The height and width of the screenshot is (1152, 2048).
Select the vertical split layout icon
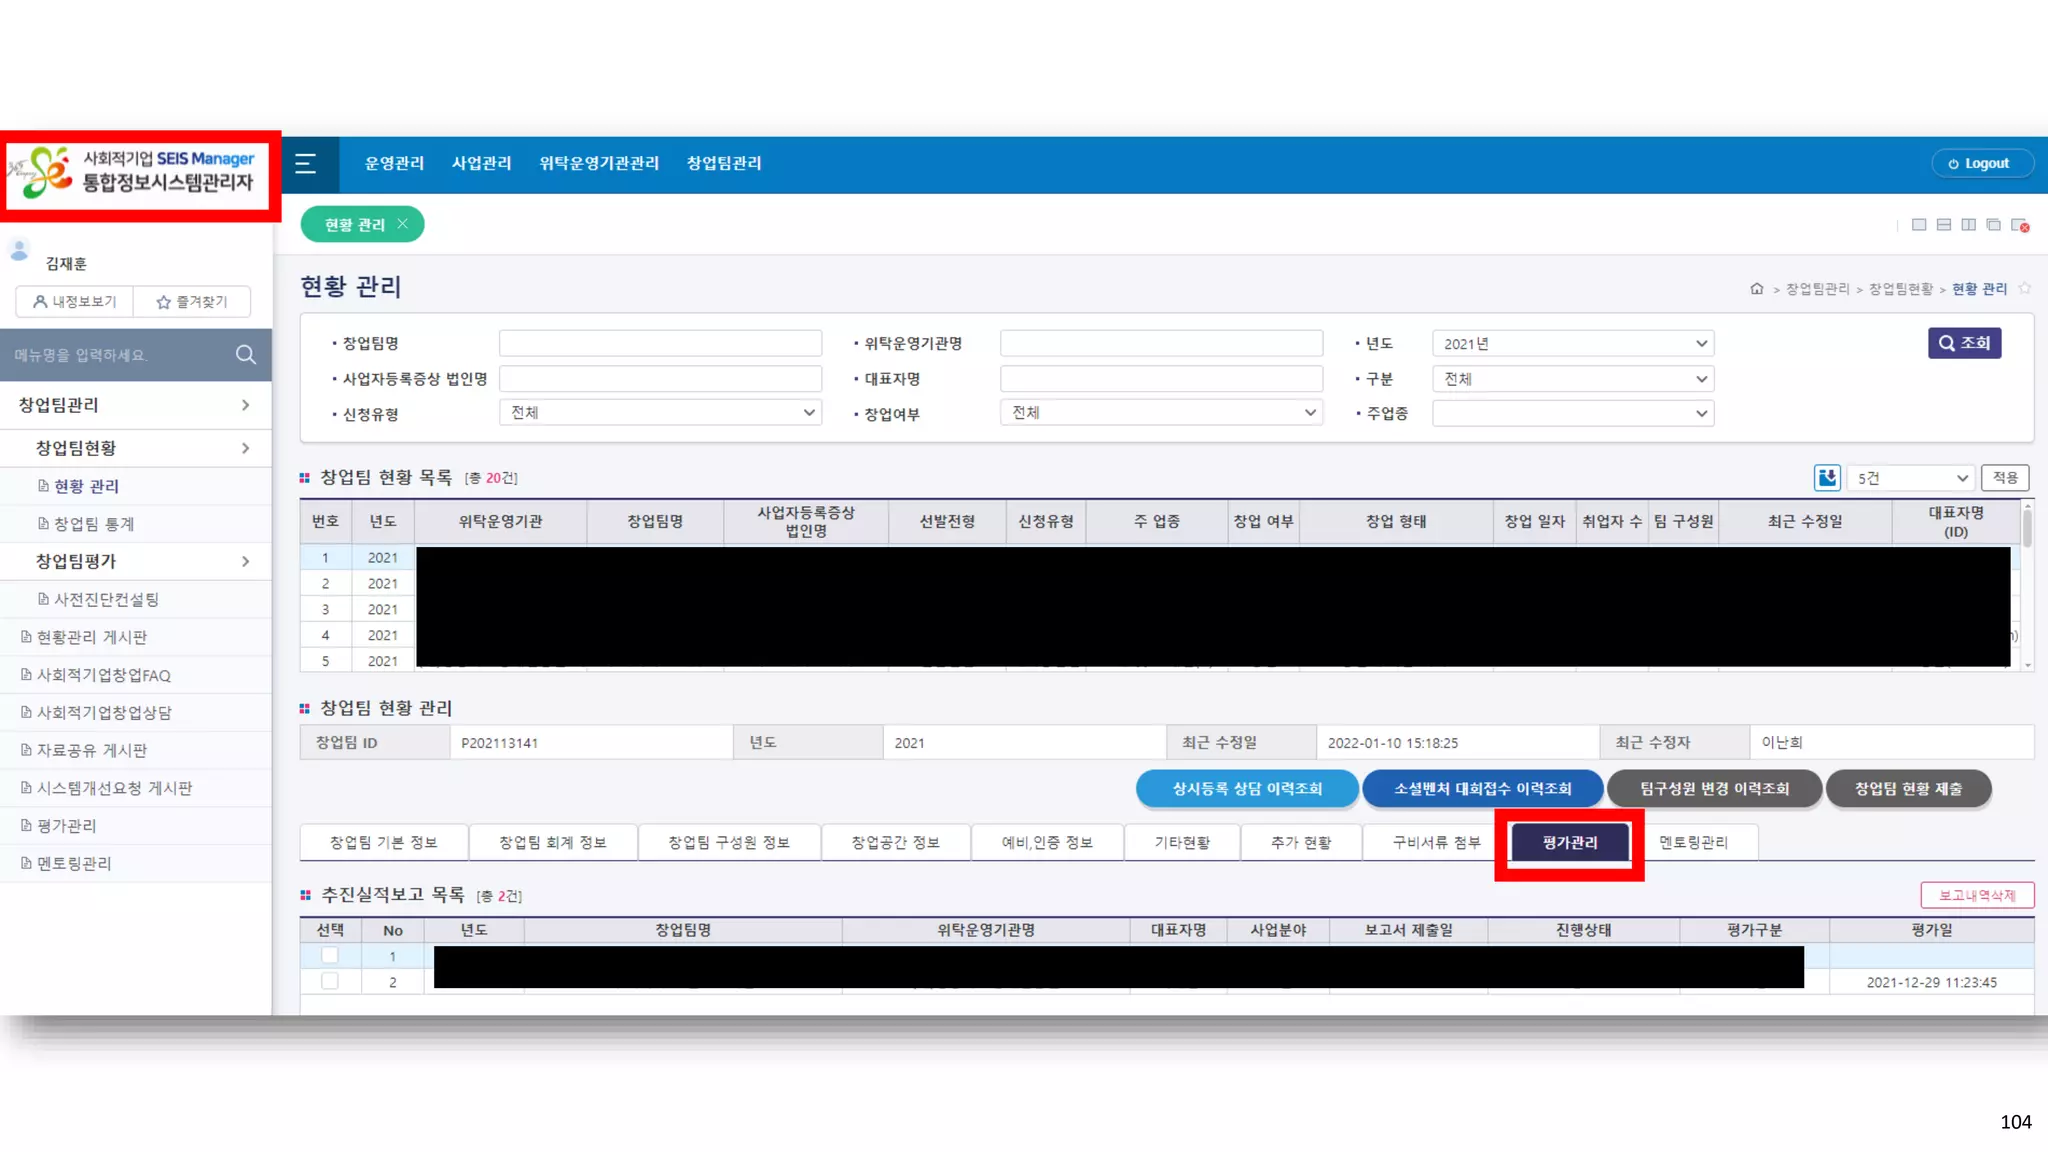pyautogui.click(x=1968, y=225)
